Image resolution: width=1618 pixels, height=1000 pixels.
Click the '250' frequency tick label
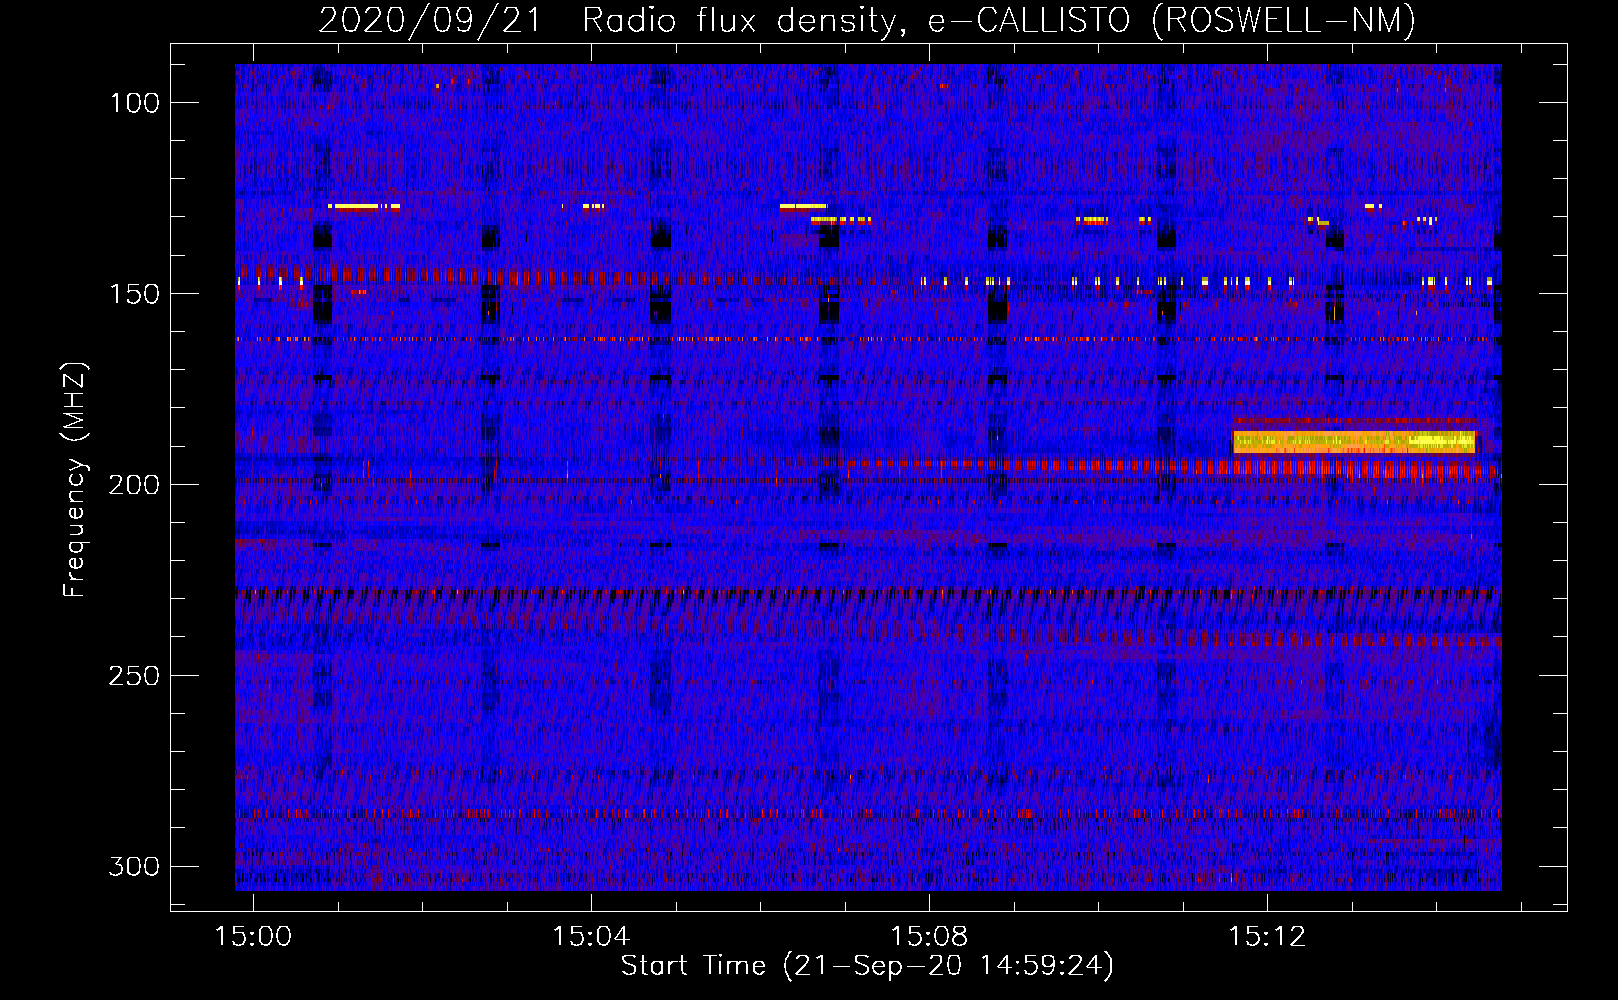[134, 676]
